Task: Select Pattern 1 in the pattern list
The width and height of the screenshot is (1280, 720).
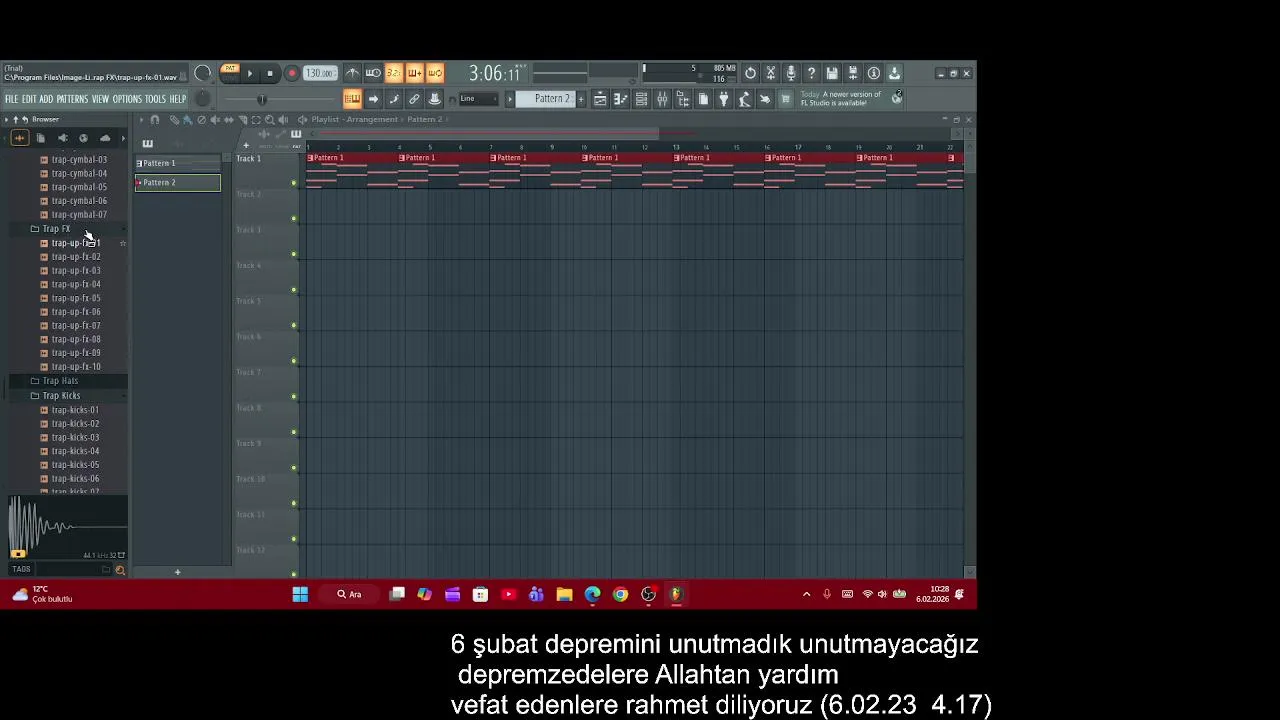Action: 178,163
